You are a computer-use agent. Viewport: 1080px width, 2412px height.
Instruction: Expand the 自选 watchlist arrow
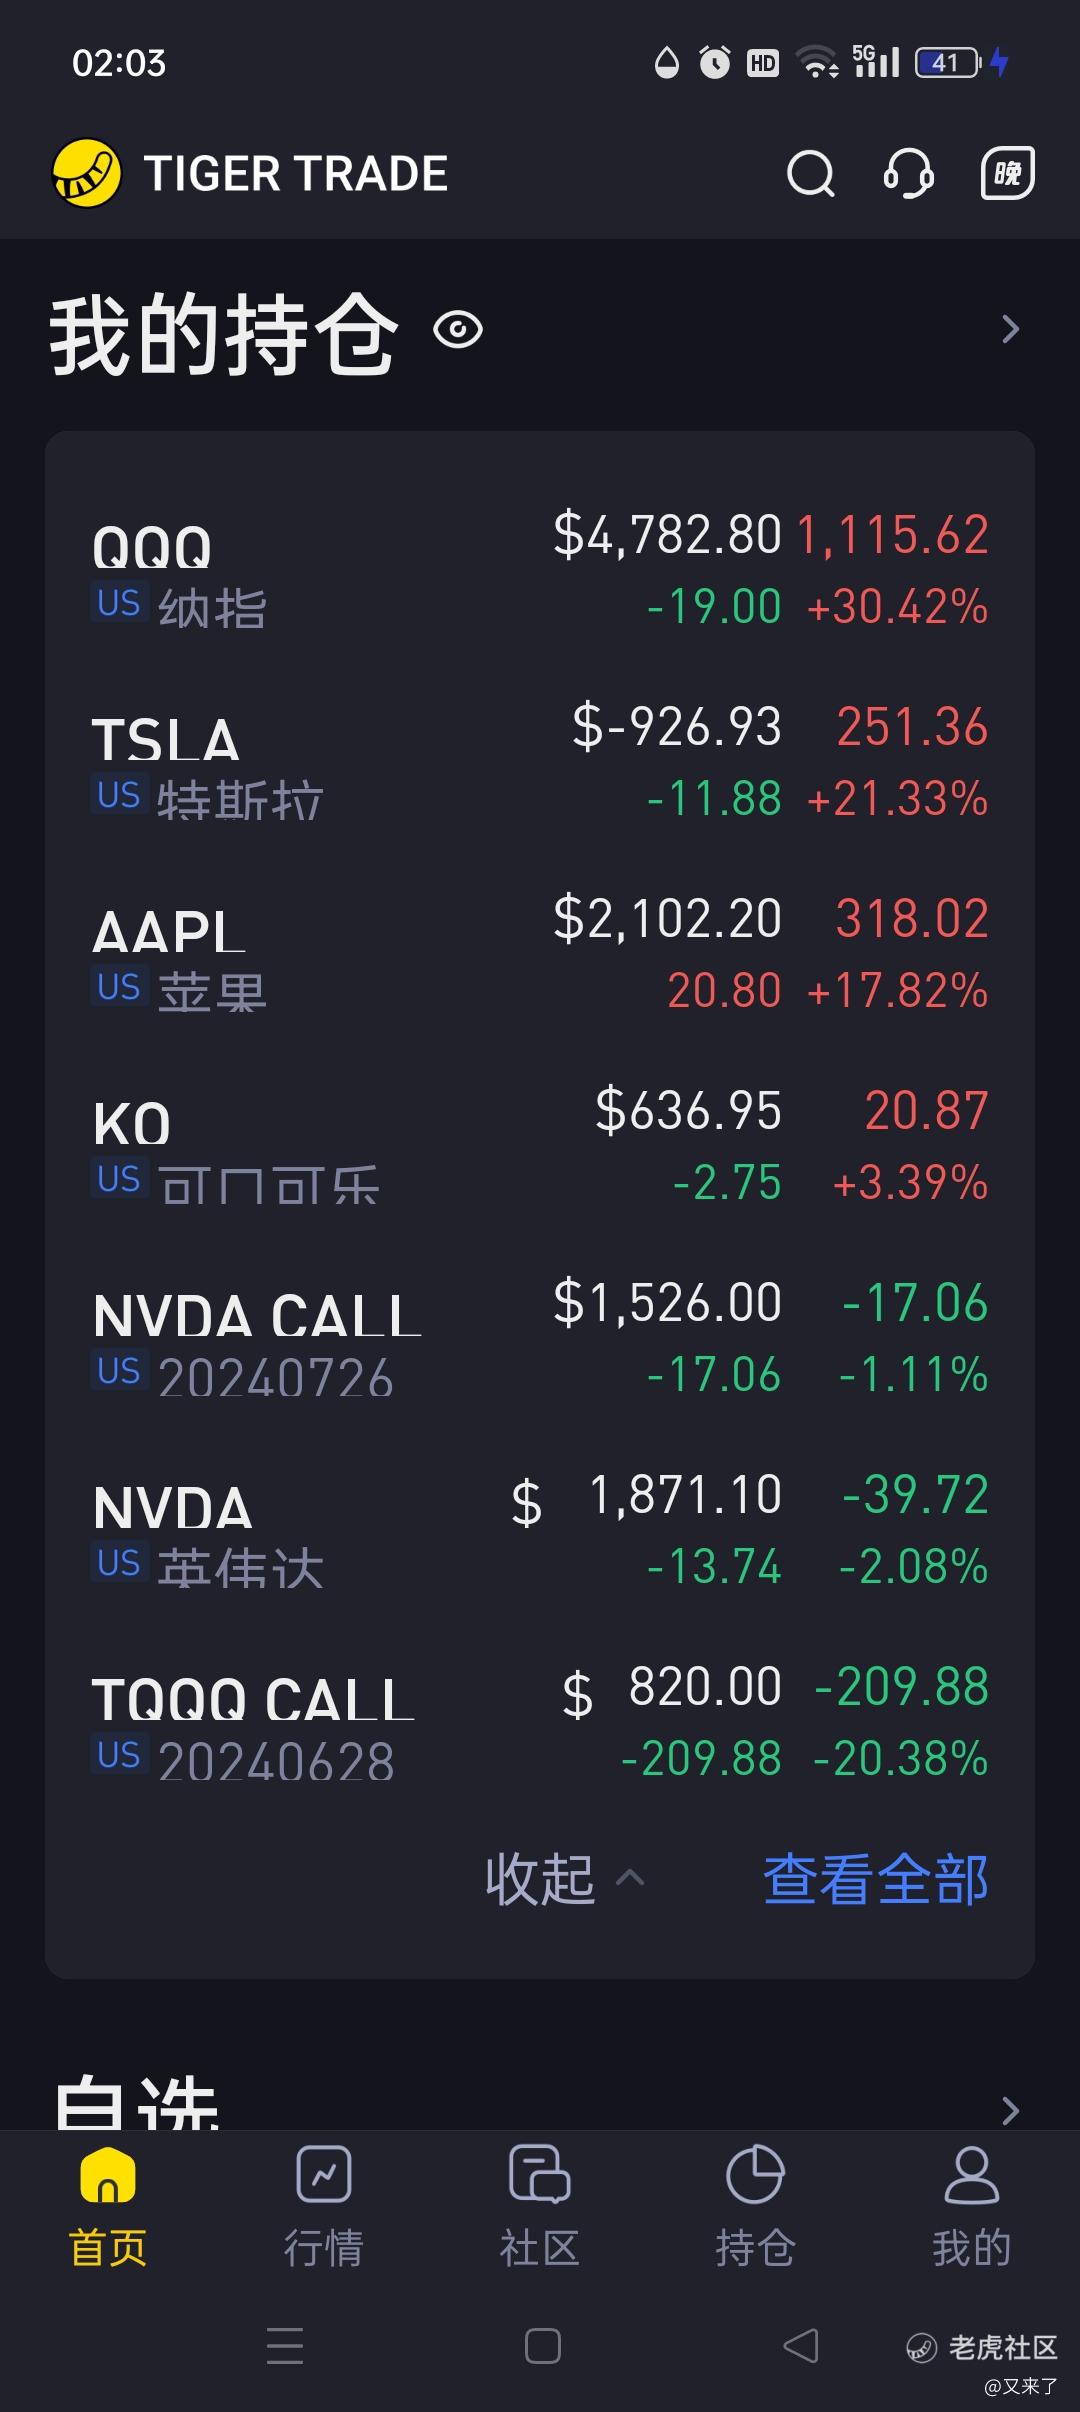point(1010,2110)
